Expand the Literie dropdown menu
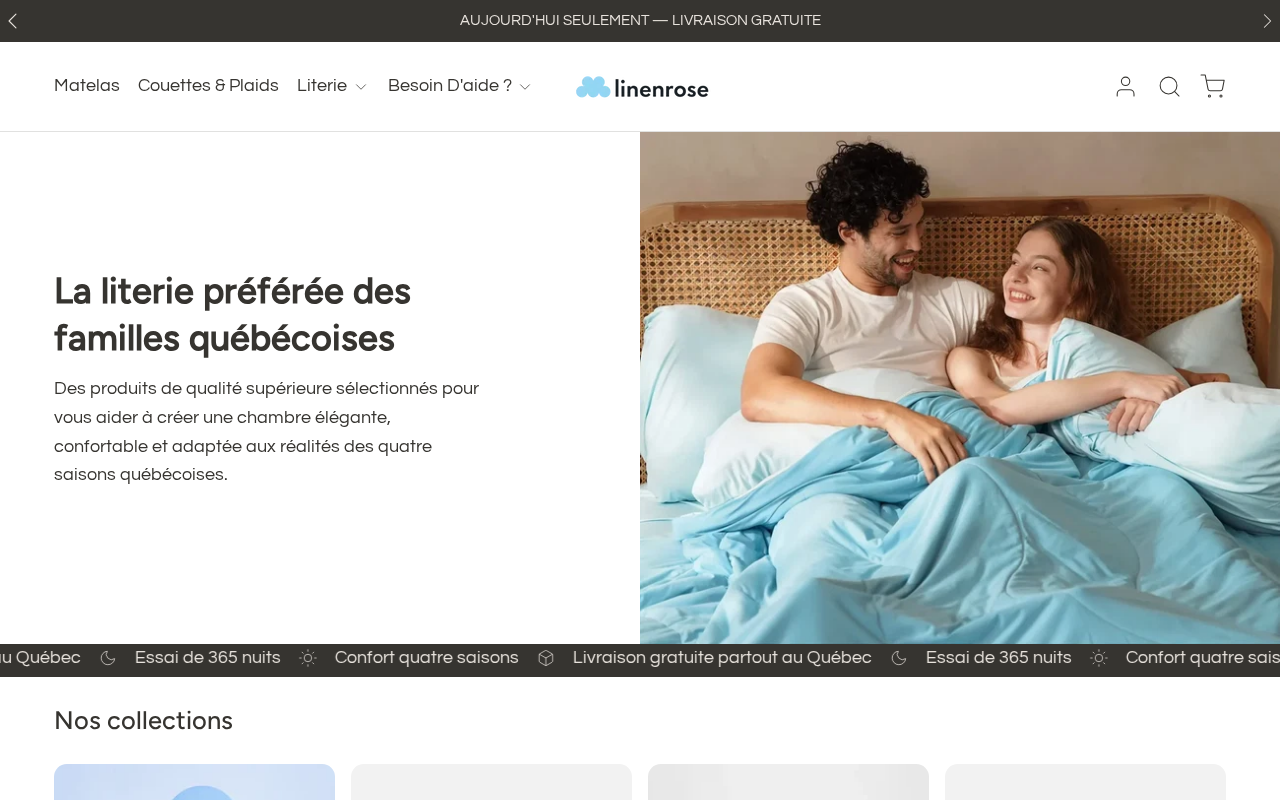1280x800 pixels. coord(332,86)
